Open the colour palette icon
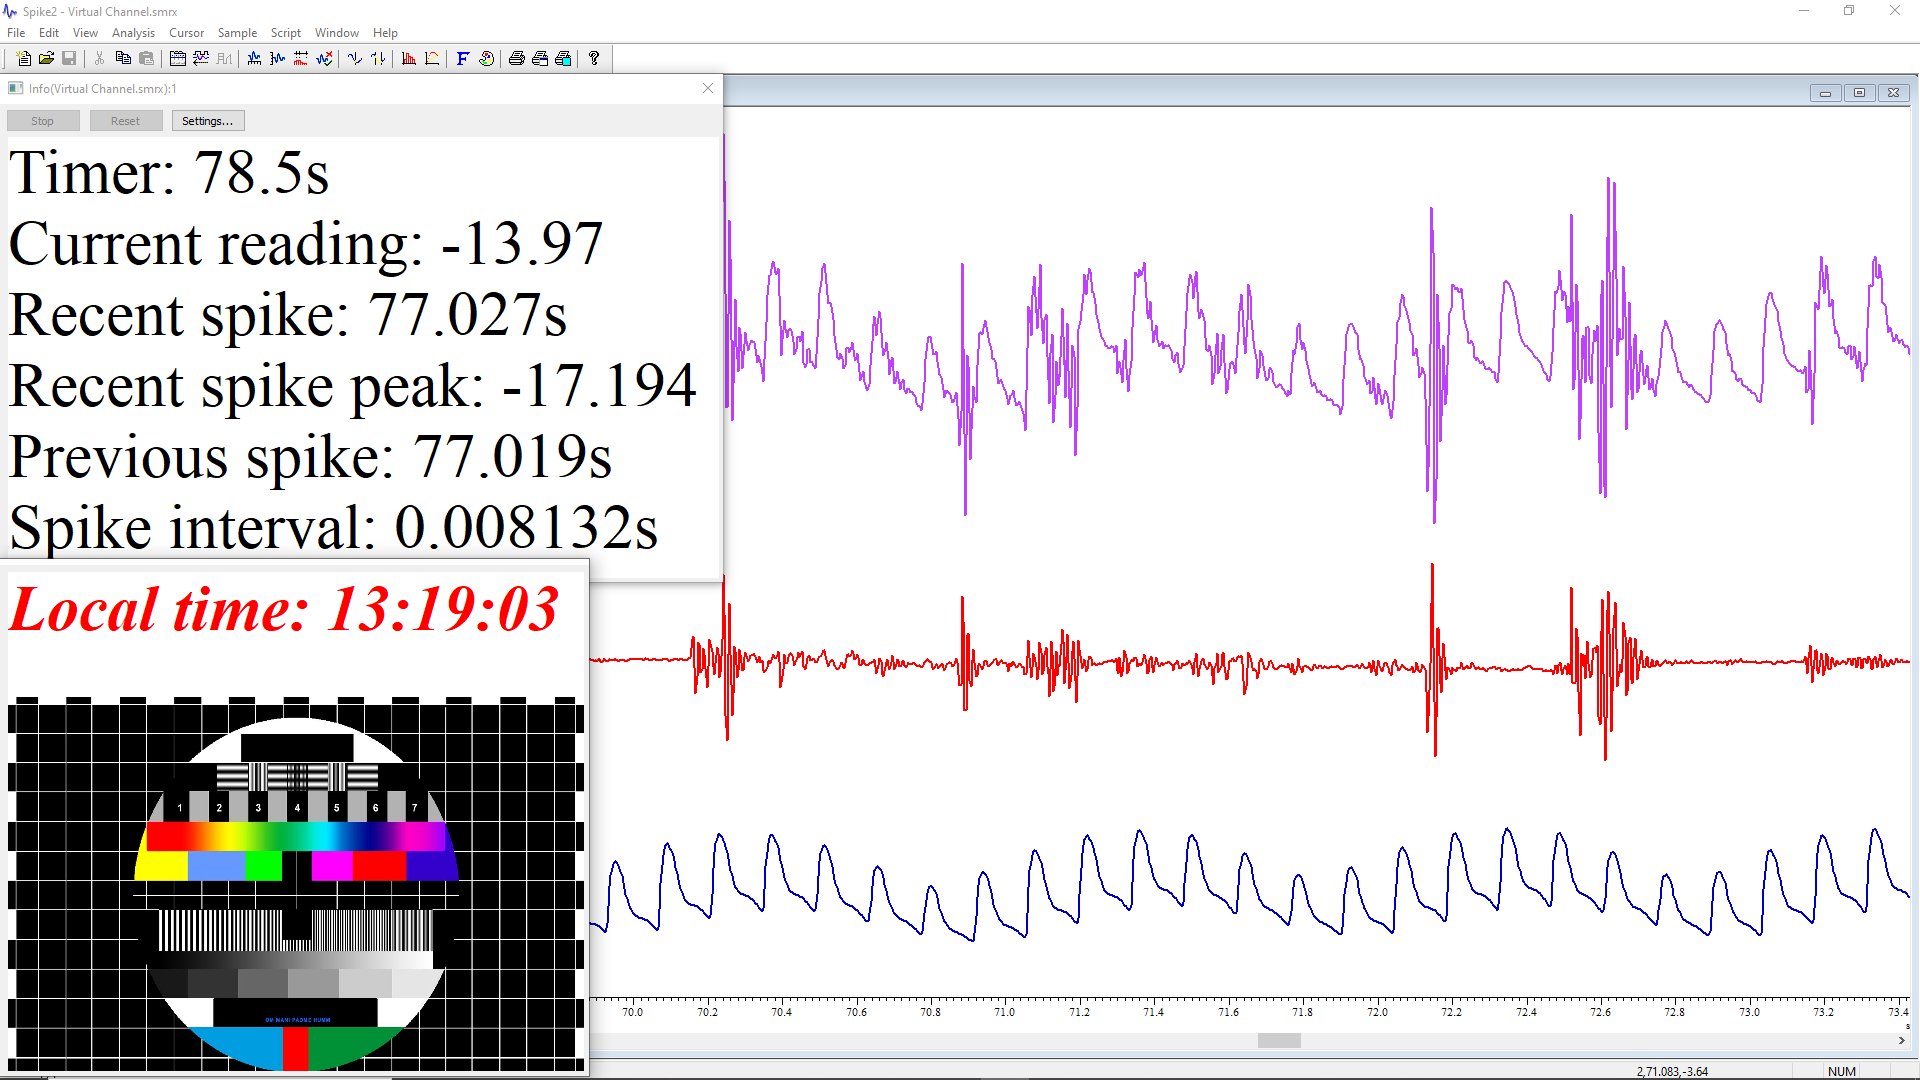This screenshot has height=1080, width=1920. click(486, 59)
